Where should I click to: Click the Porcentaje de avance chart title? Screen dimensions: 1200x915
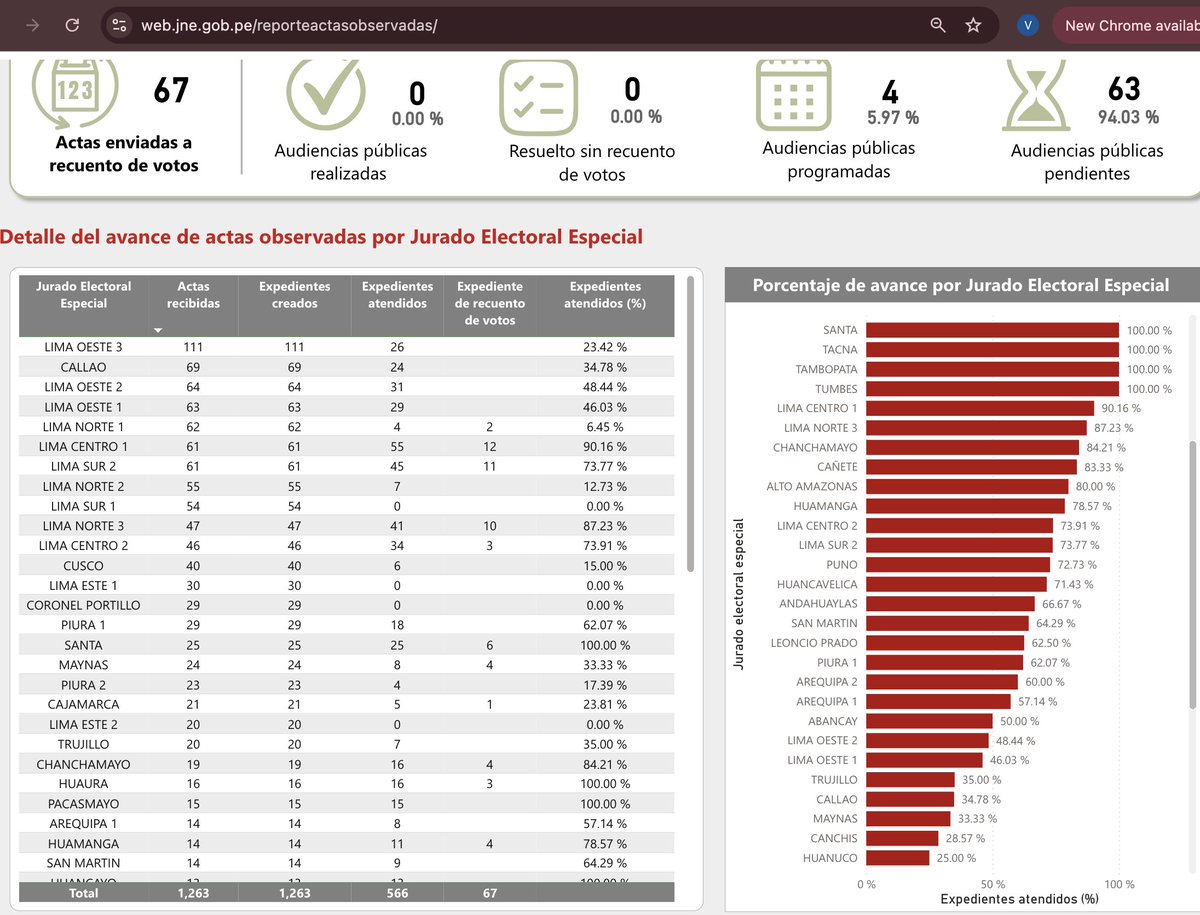[960, 285]
